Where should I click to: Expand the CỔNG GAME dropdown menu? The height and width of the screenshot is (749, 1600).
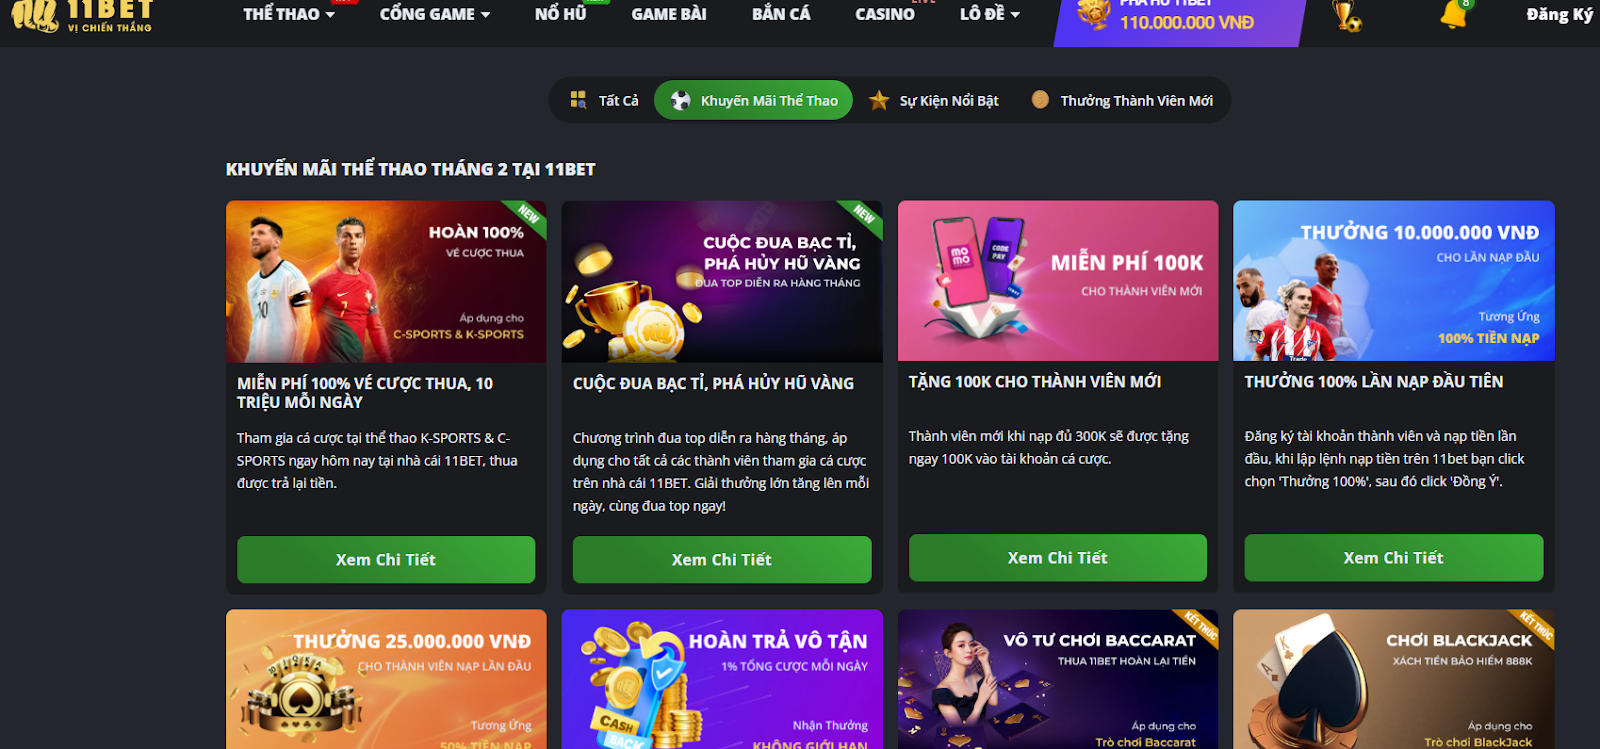tap(435, 14)
